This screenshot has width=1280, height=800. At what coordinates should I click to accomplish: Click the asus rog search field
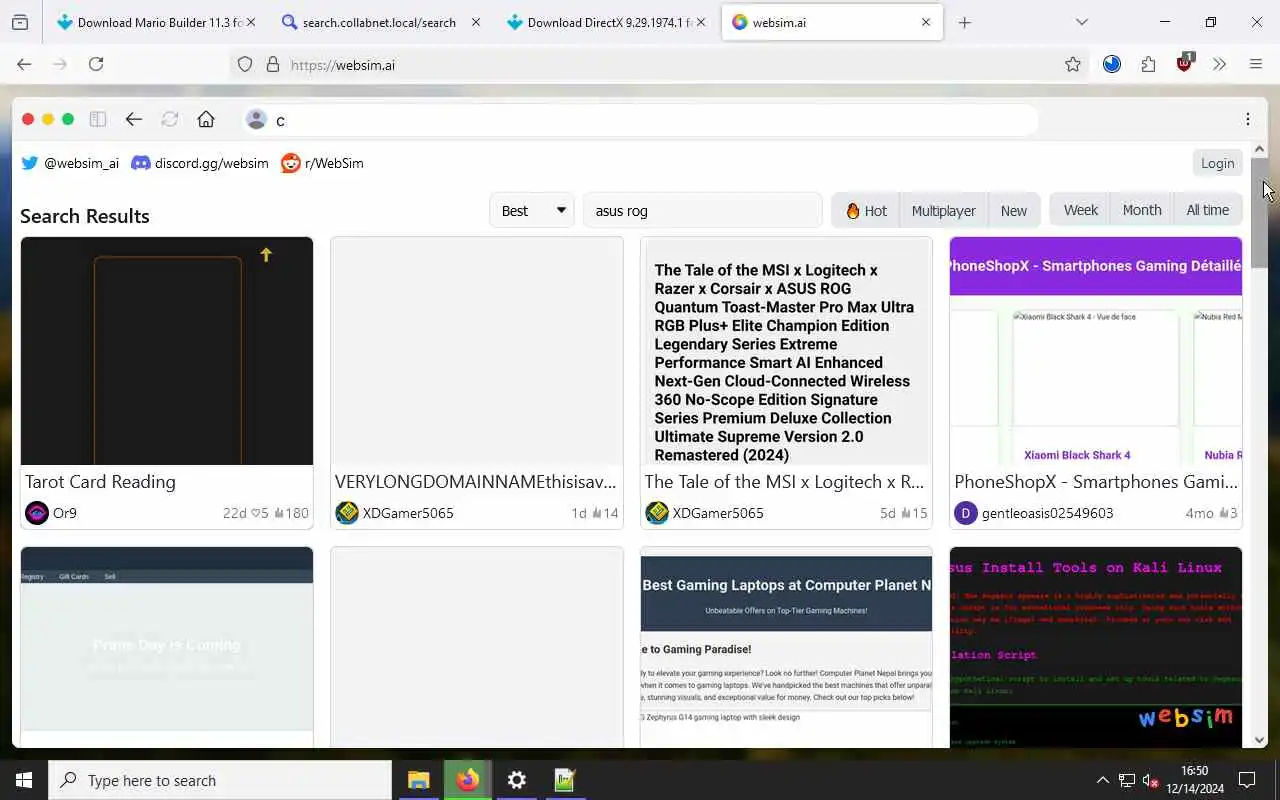(702, 210)
